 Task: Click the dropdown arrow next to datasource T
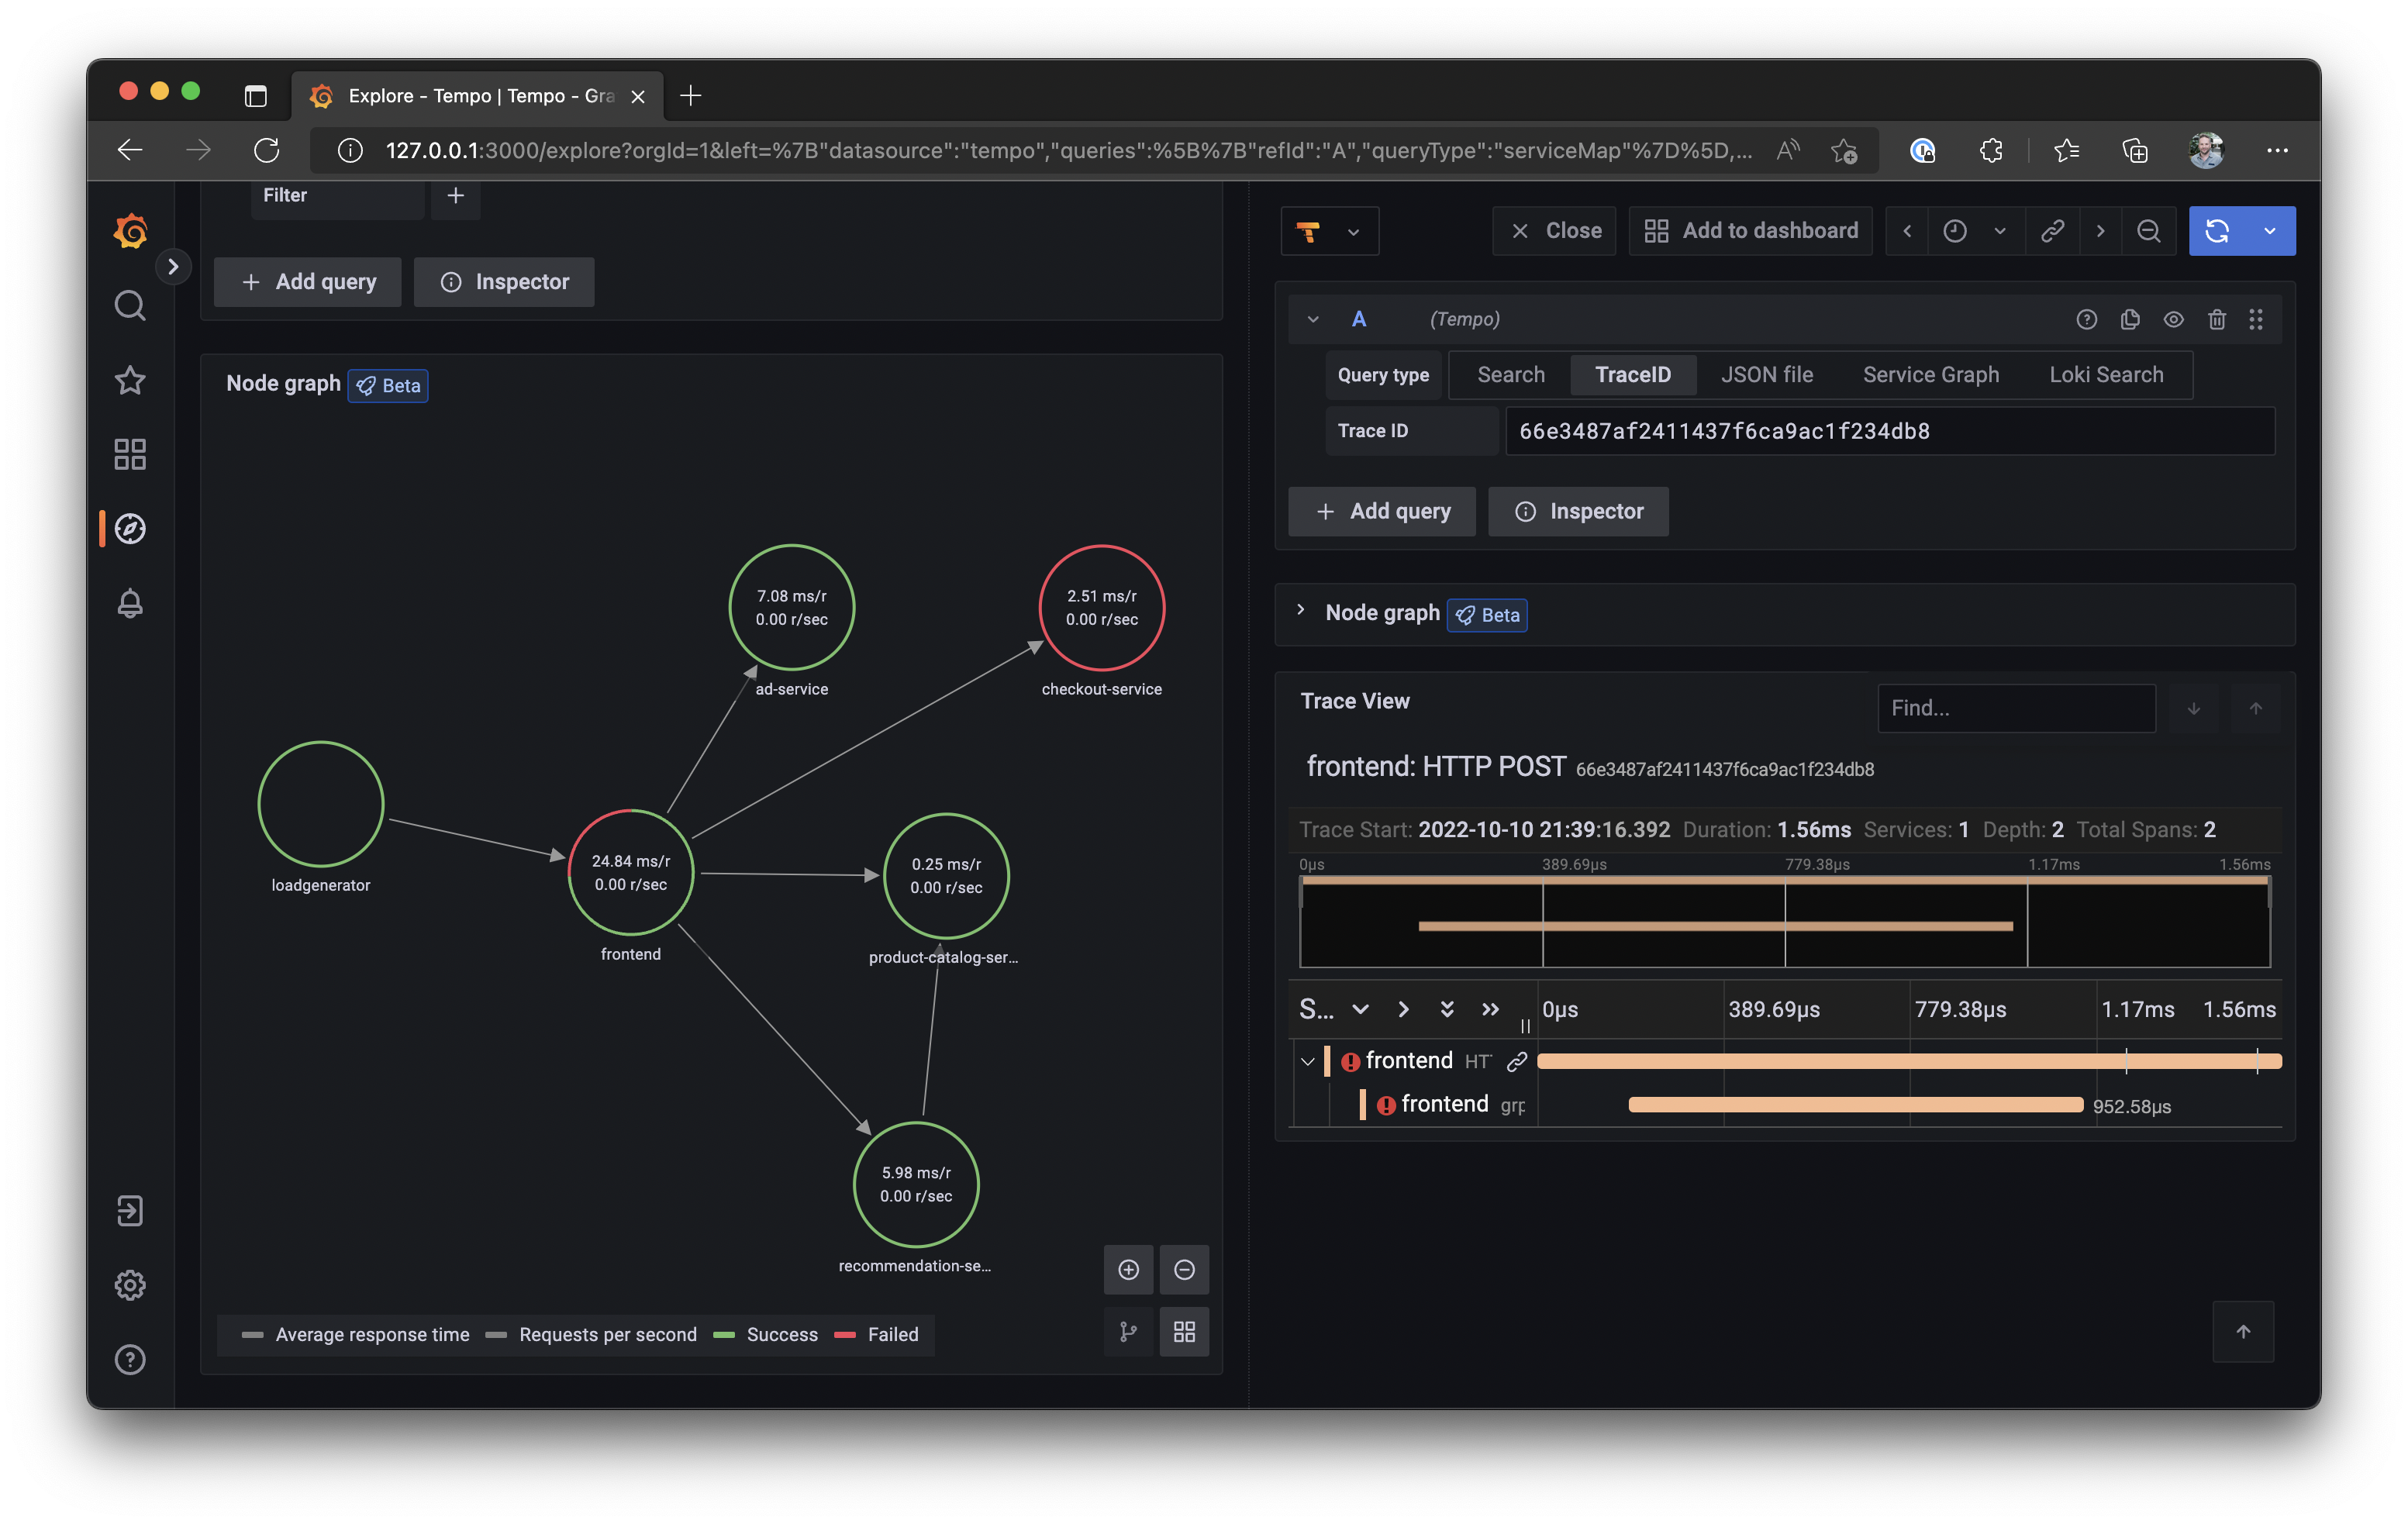click(x=1351, y=230)
